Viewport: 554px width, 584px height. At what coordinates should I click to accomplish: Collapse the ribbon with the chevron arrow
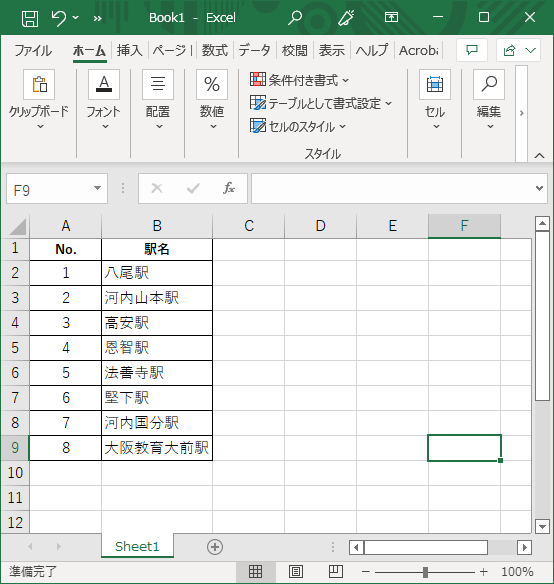pyautogui.click(x=539, y=155)
